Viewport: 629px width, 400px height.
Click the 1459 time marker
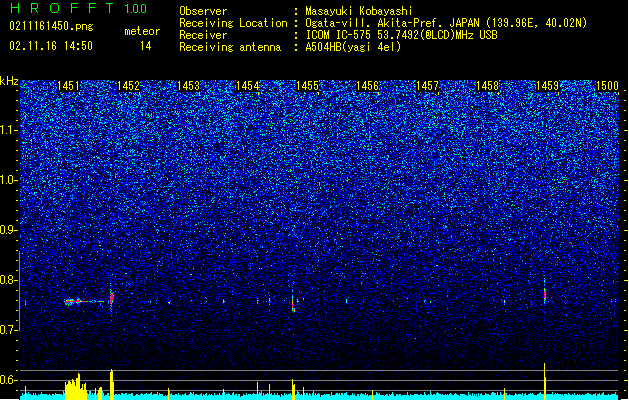coord(547,86)
